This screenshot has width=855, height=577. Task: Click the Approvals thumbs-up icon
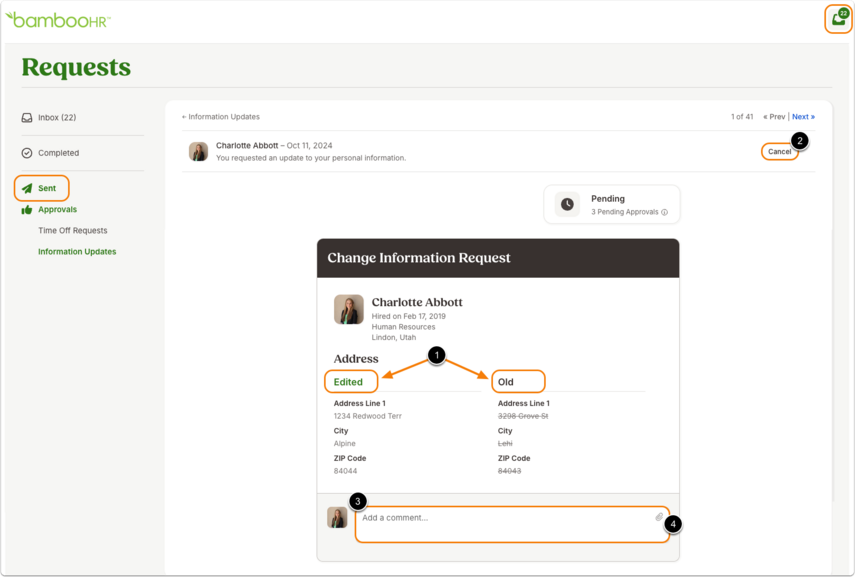tap(27, 210)
